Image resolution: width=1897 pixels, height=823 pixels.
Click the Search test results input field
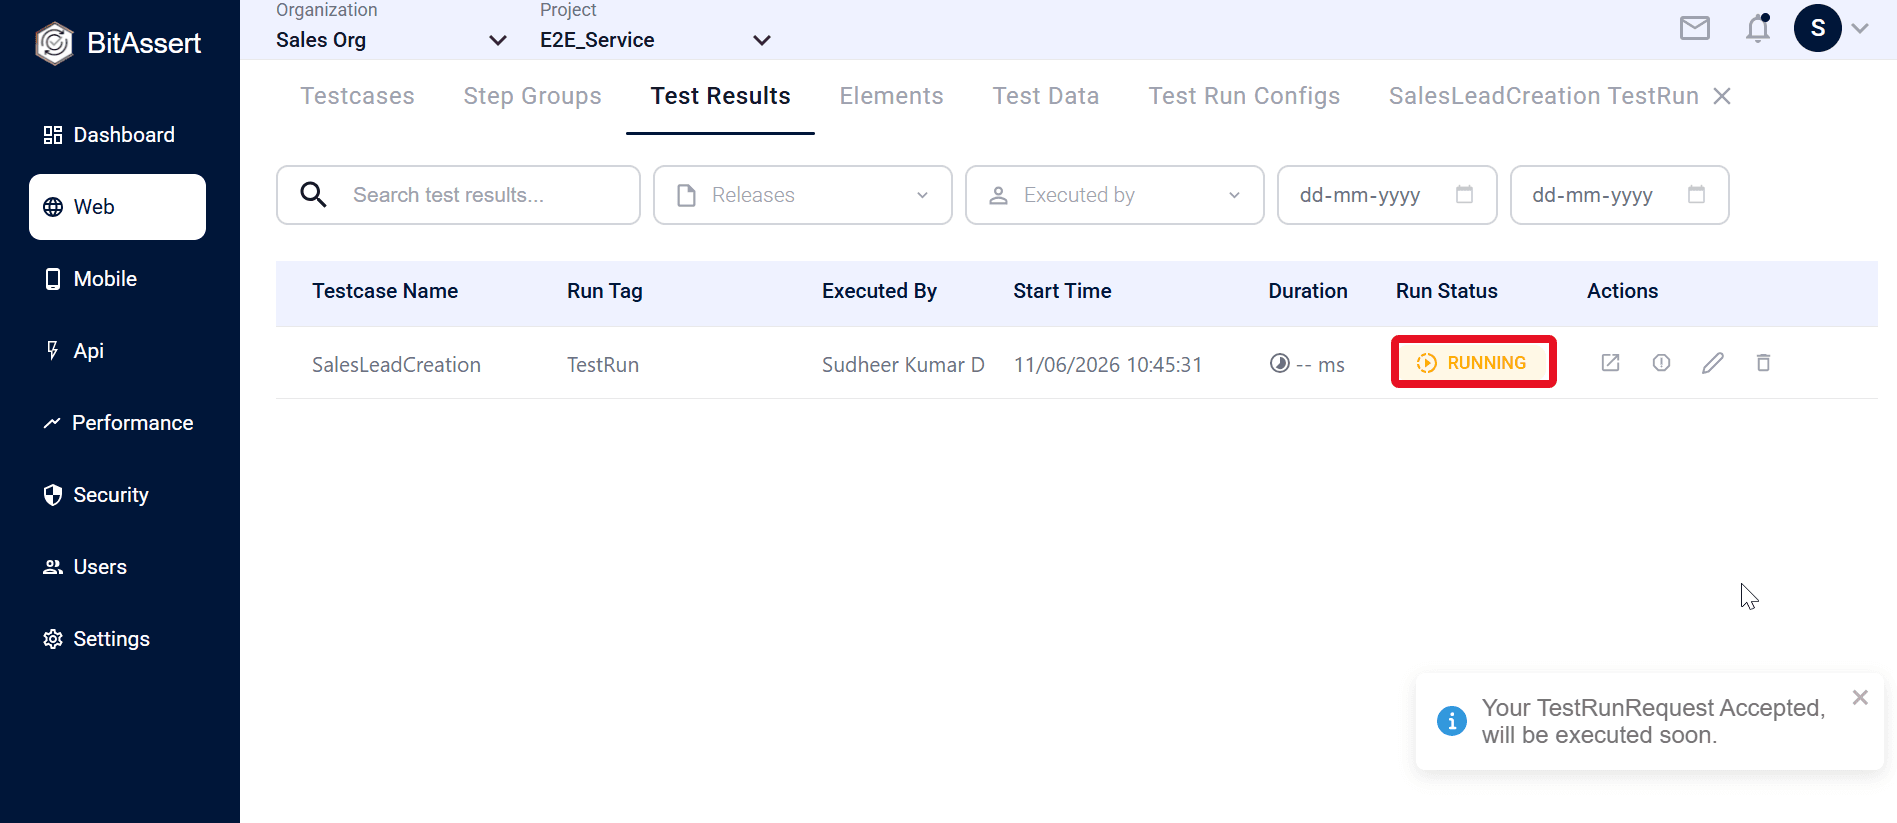click(458, 195)
